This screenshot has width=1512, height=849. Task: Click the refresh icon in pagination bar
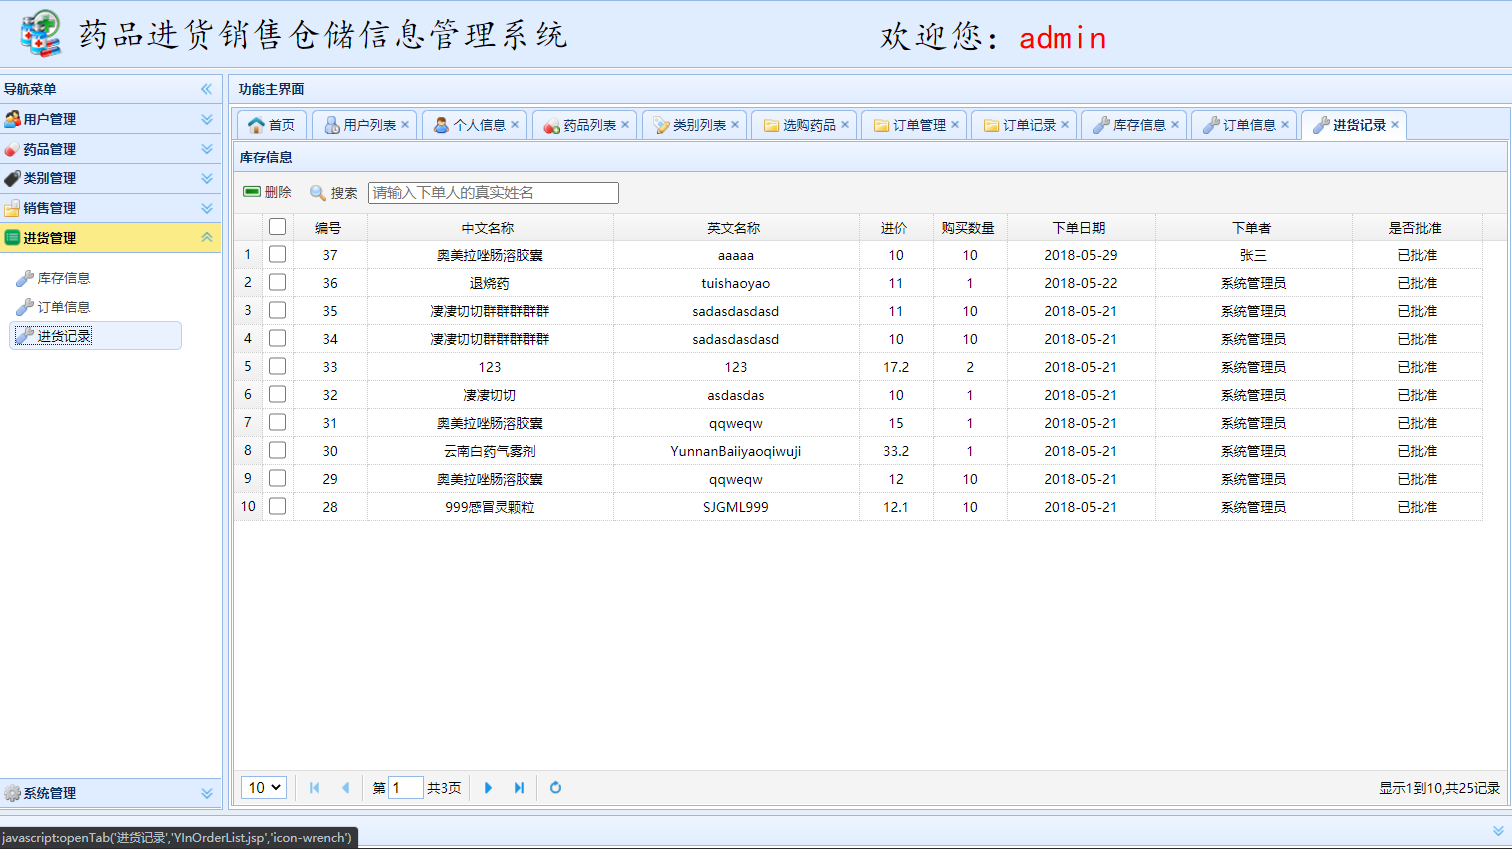[555, 788]
